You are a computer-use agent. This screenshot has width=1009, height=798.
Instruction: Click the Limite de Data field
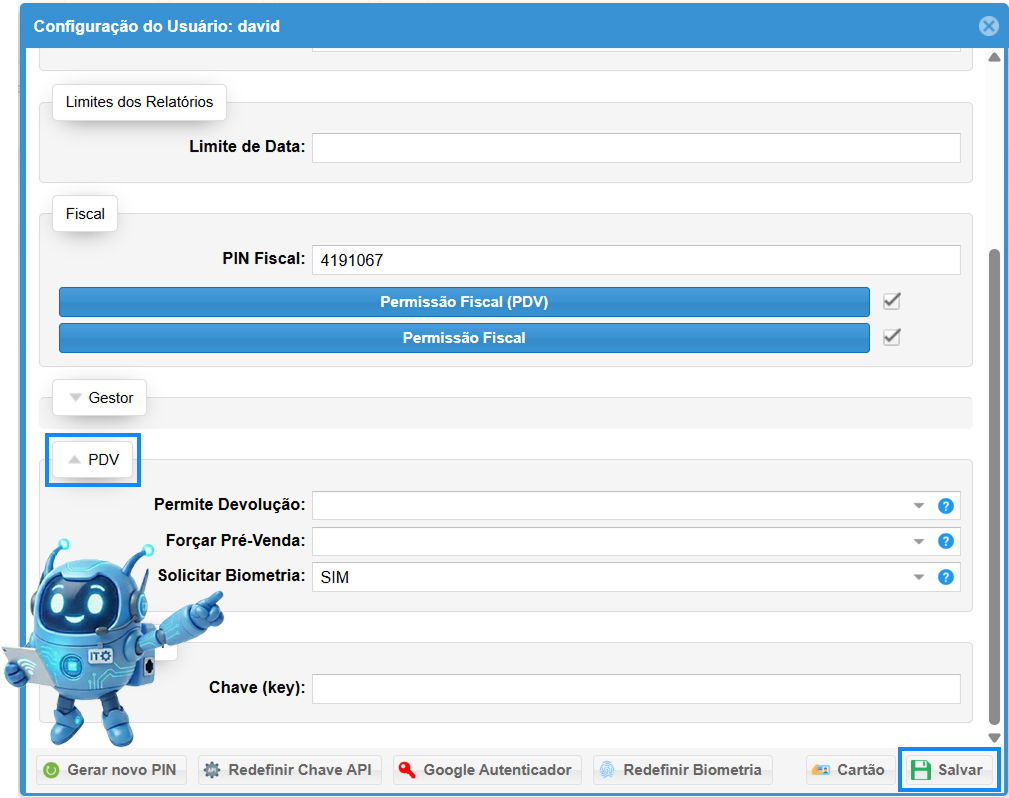point(635,148)
